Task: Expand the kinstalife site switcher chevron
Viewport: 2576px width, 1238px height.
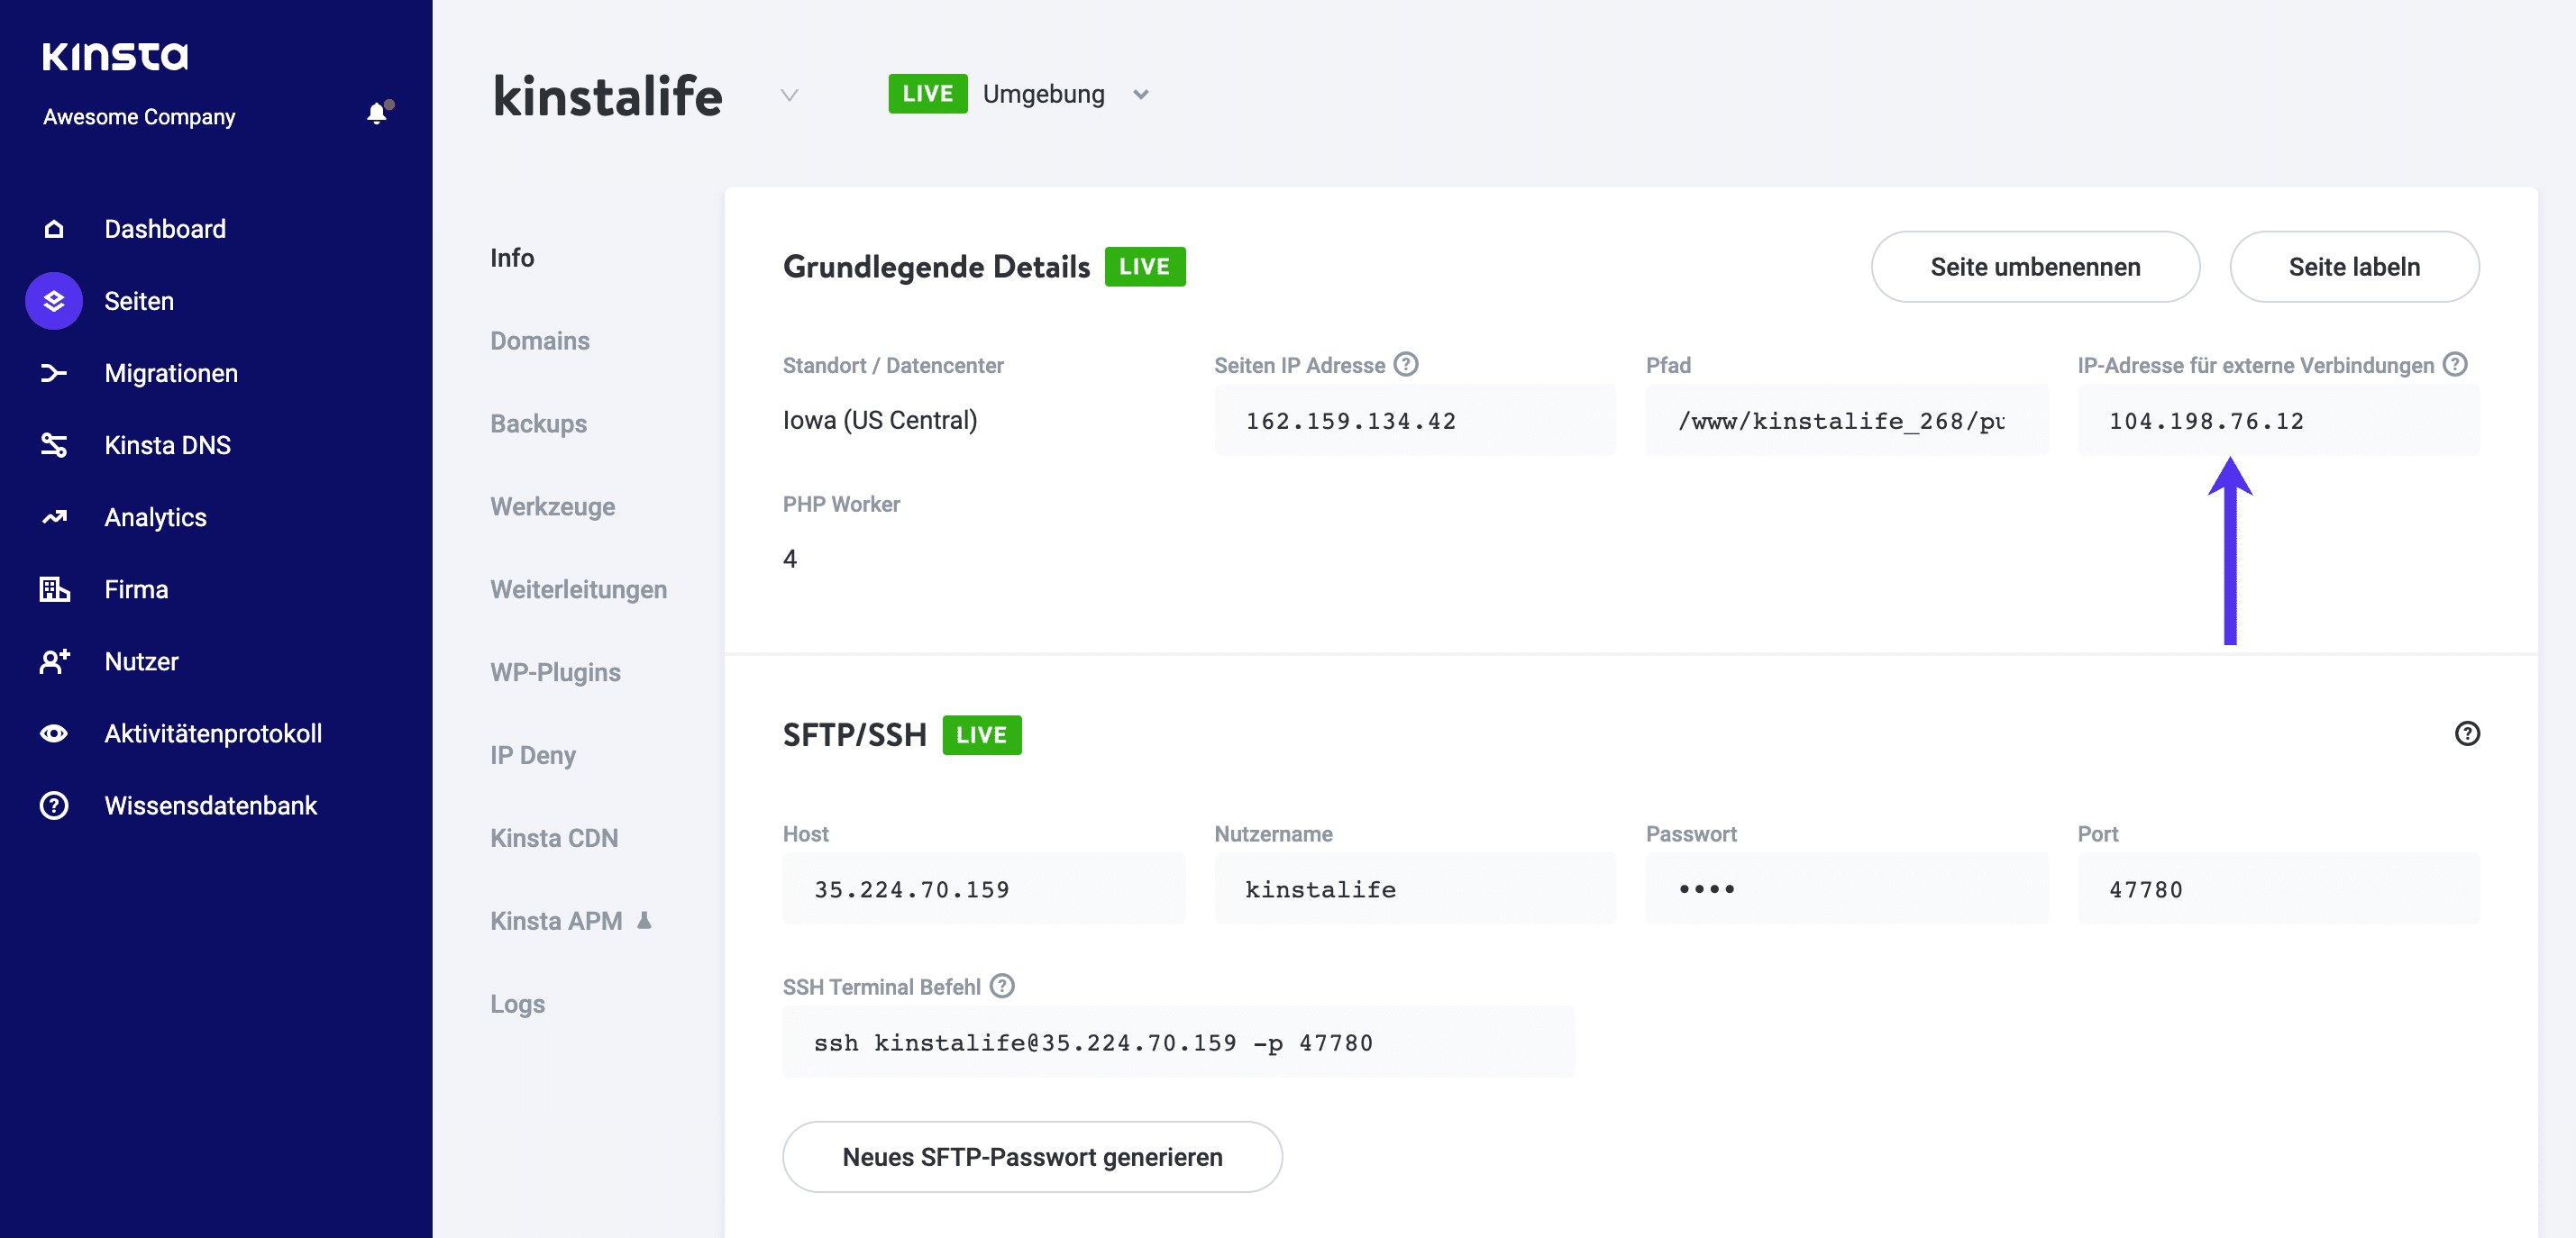Action: 789,95
